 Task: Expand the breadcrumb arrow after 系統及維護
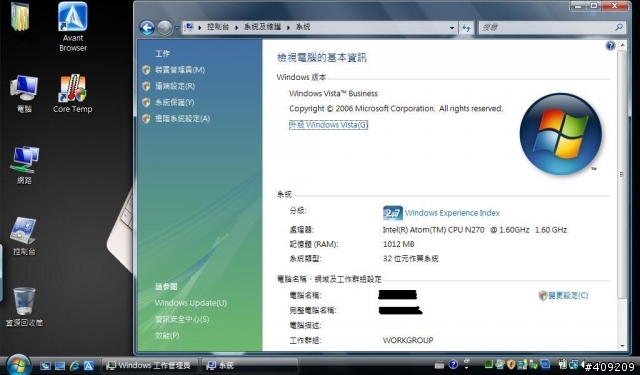(288, 27)
